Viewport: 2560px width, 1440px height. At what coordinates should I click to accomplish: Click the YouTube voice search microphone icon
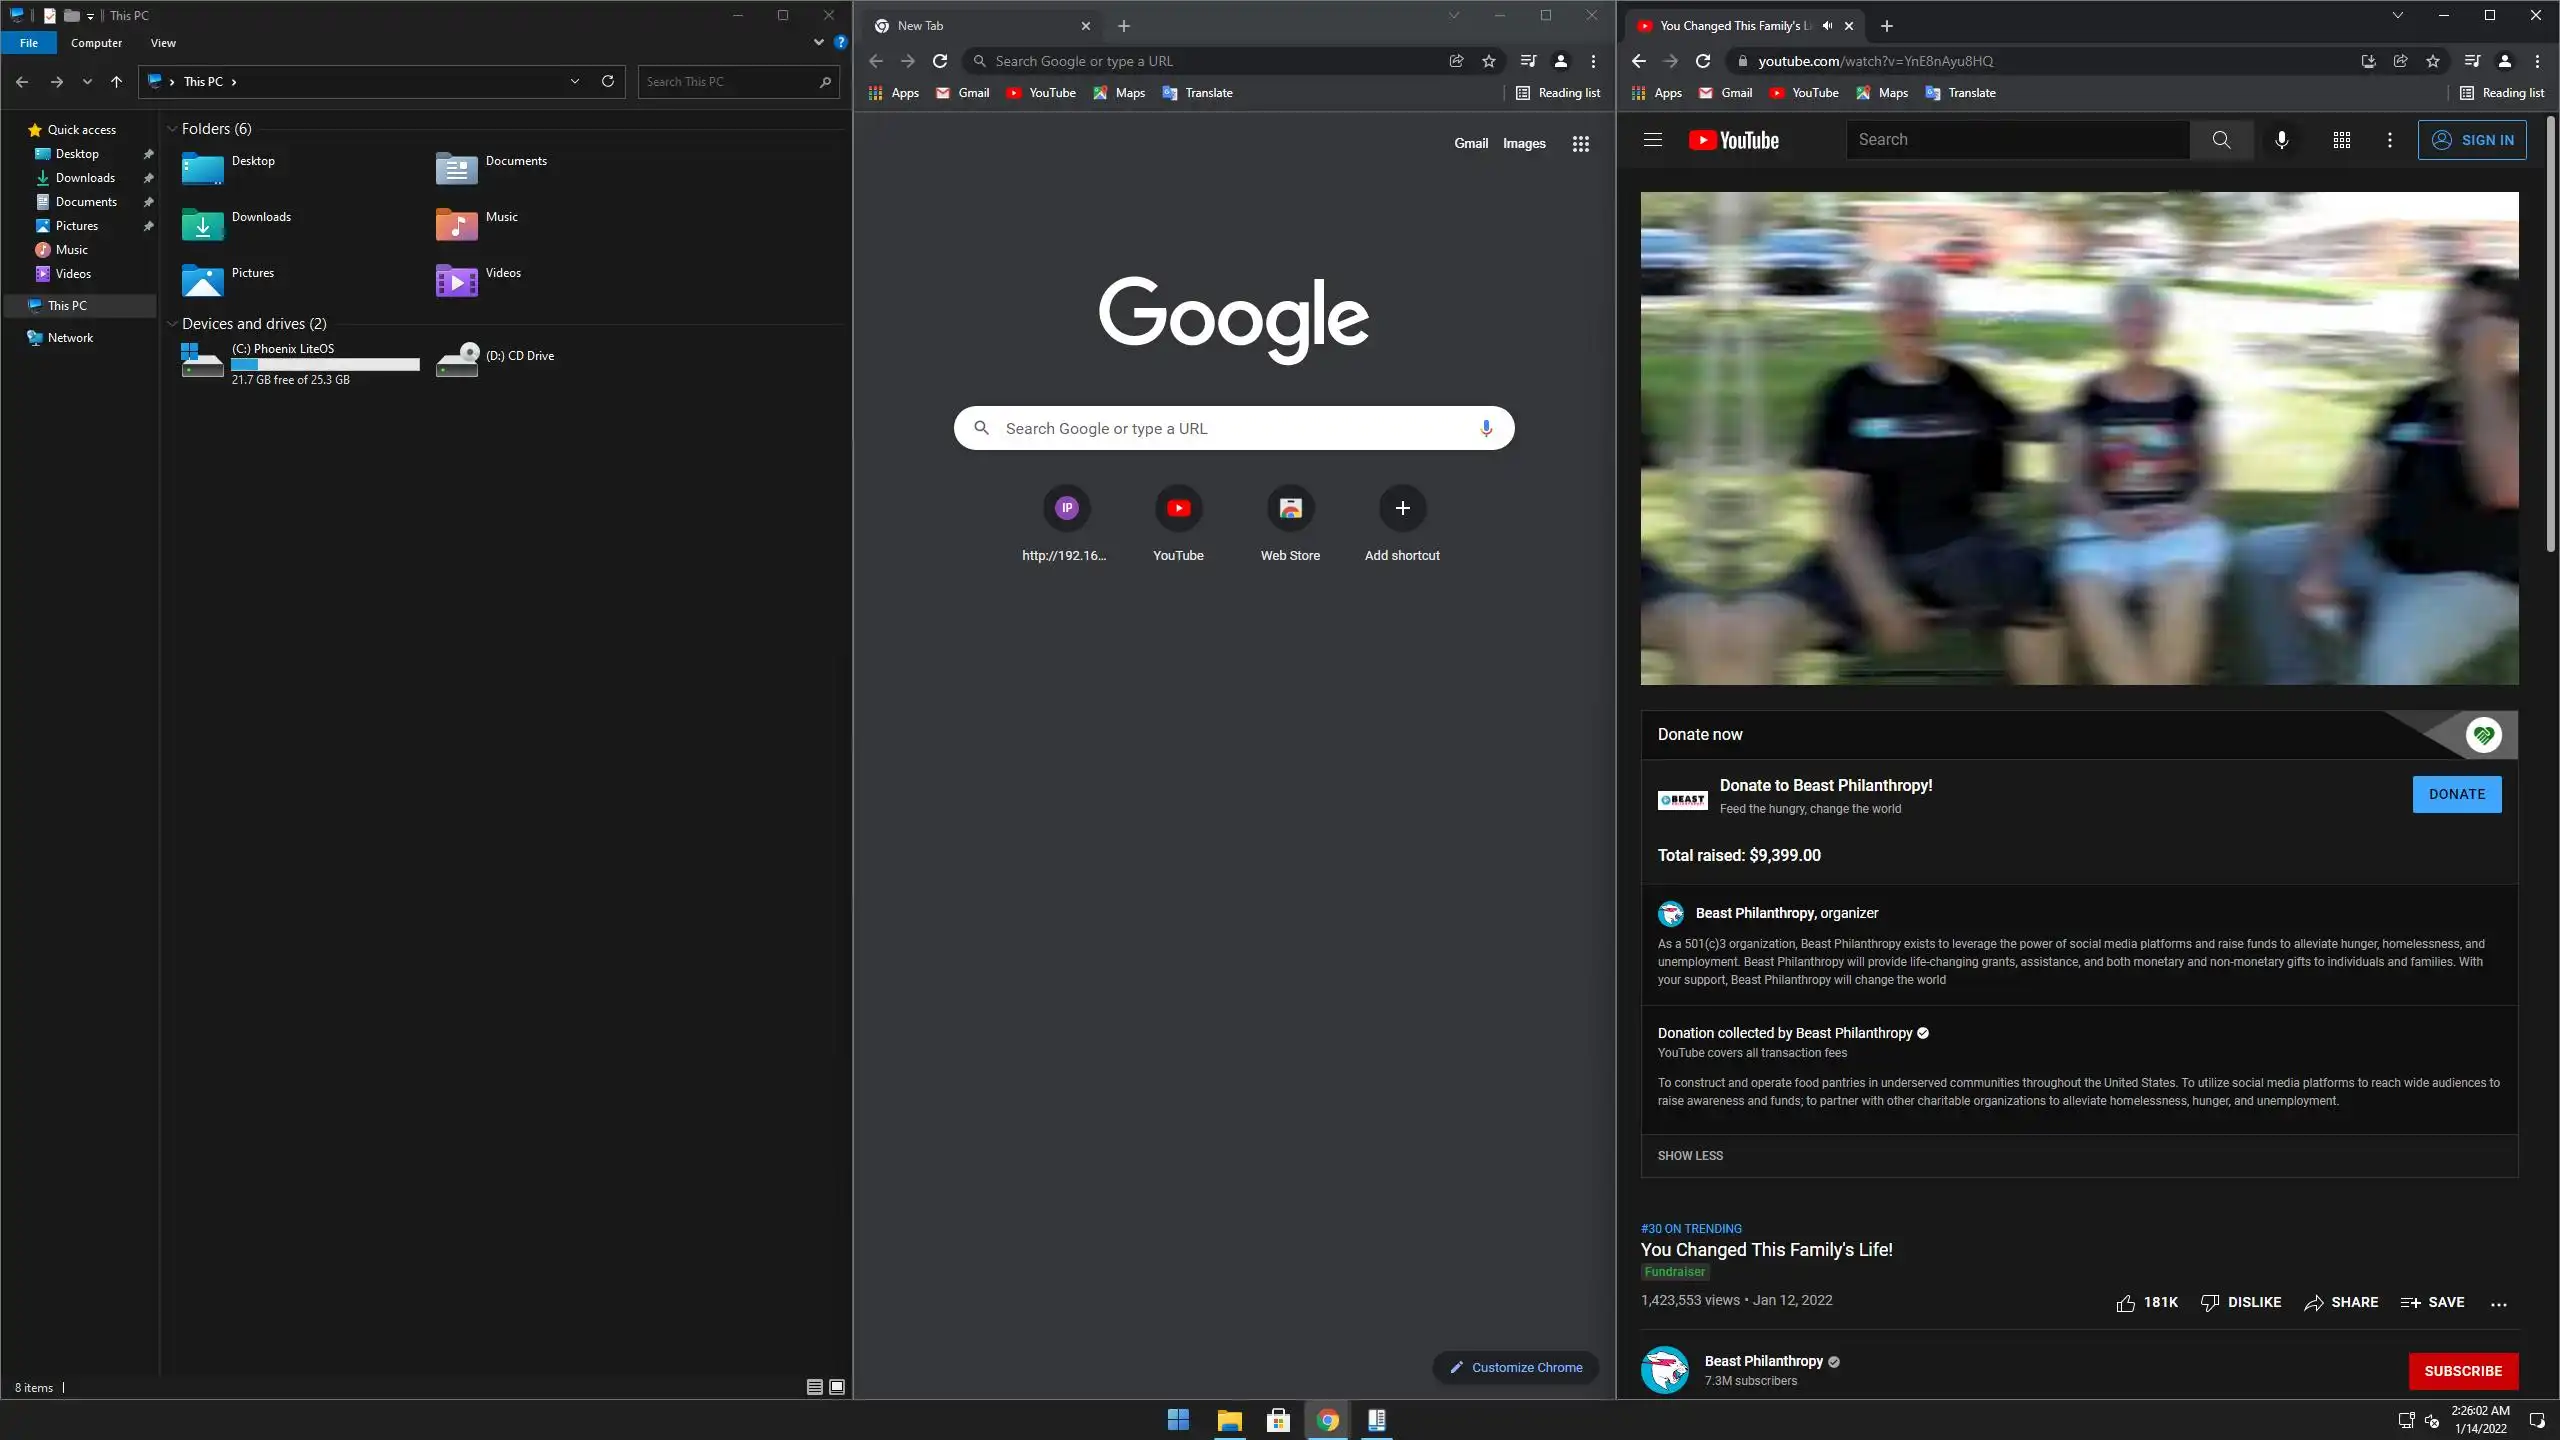[2281, 140]
